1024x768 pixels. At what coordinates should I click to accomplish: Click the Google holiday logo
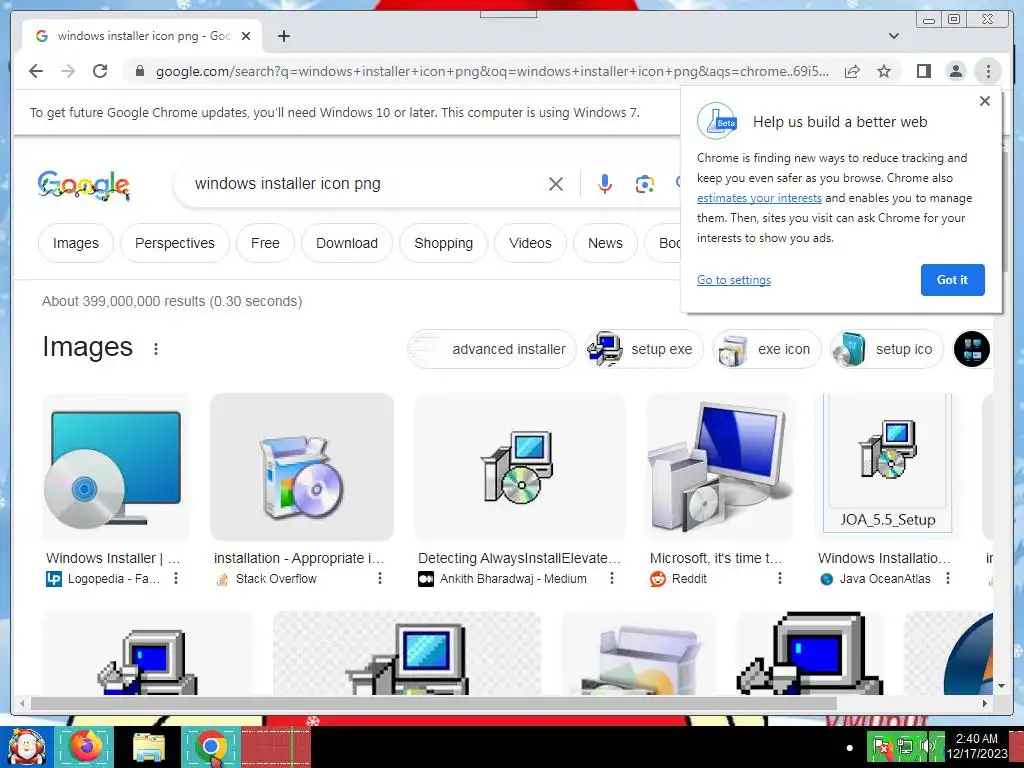click(84, 185)
